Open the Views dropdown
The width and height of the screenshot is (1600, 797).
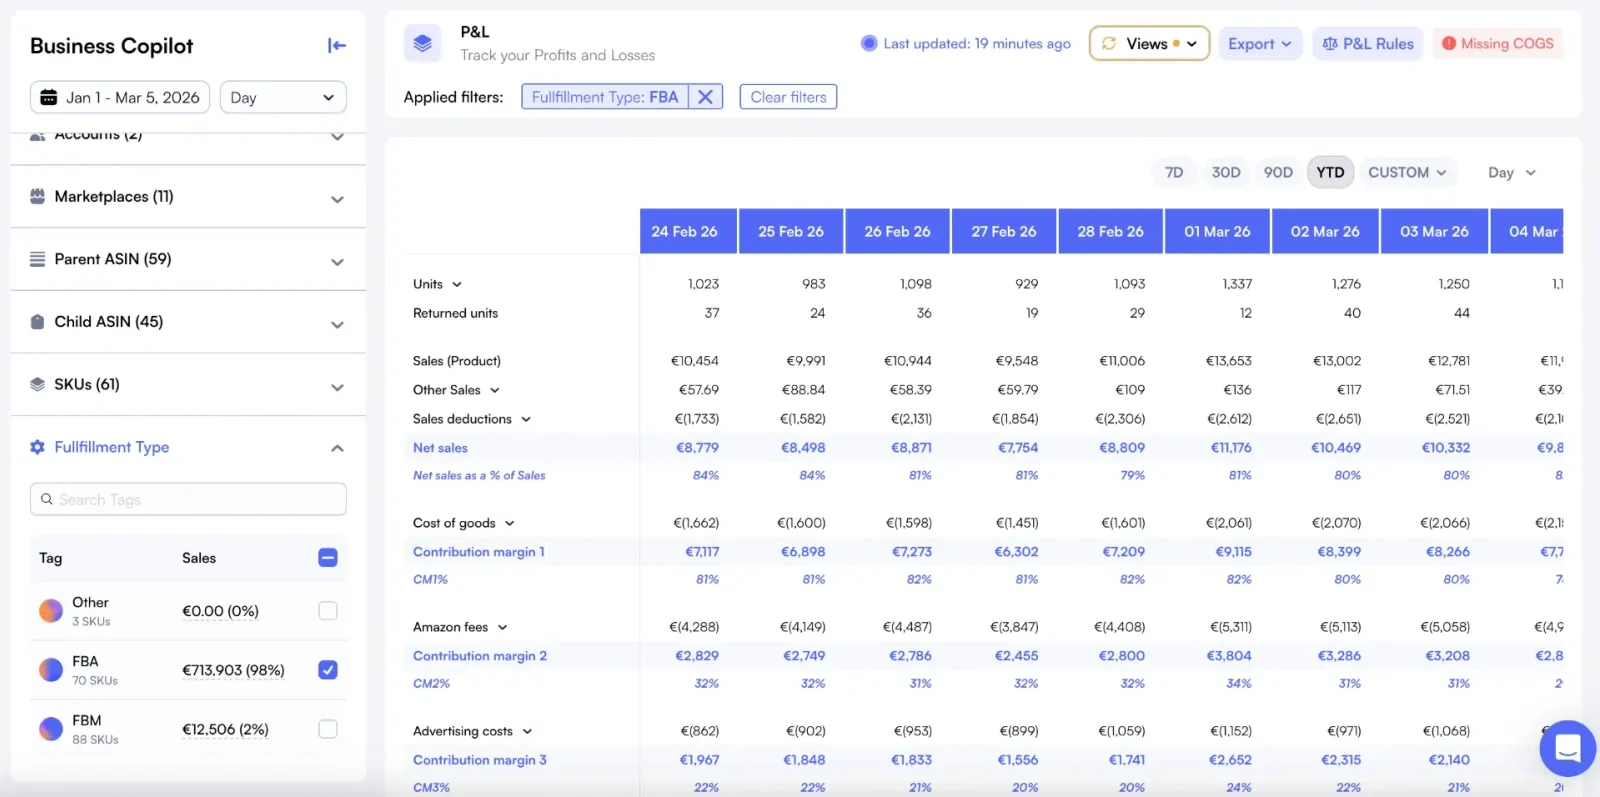[1149, 43]
